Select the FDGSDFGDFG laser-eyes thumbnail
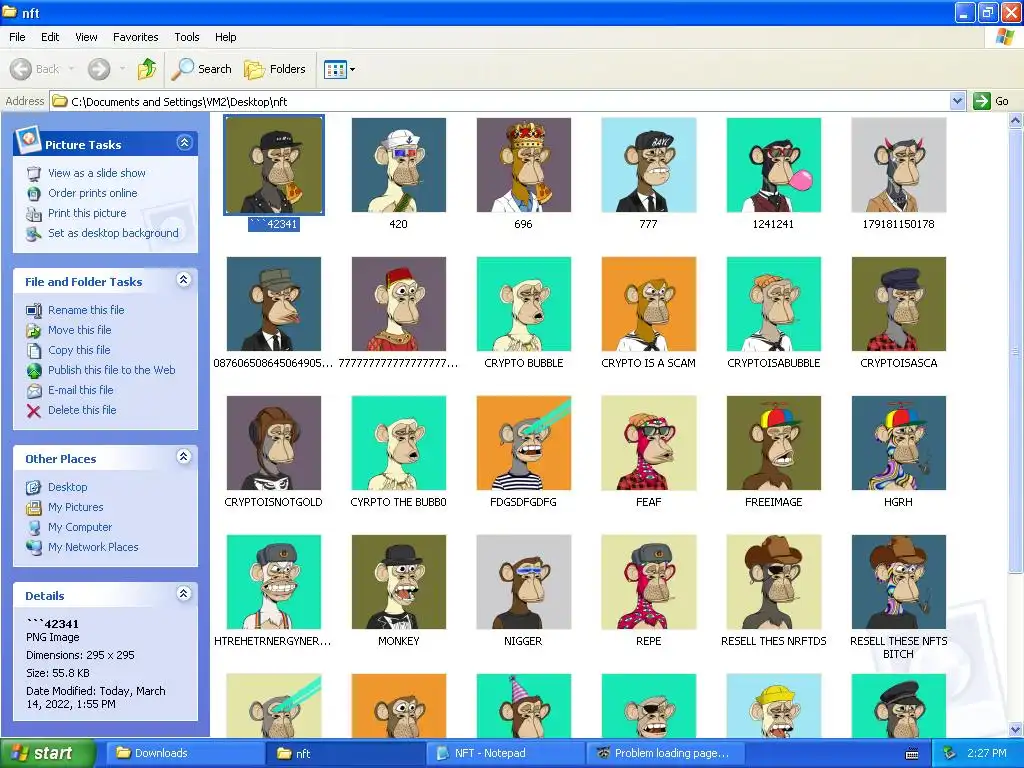 pyautogui.click(x=524, y=443)
